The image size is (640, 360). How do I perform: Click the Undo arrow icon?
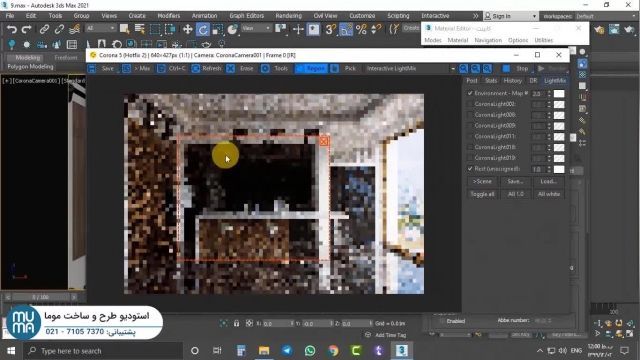[12, 29]
